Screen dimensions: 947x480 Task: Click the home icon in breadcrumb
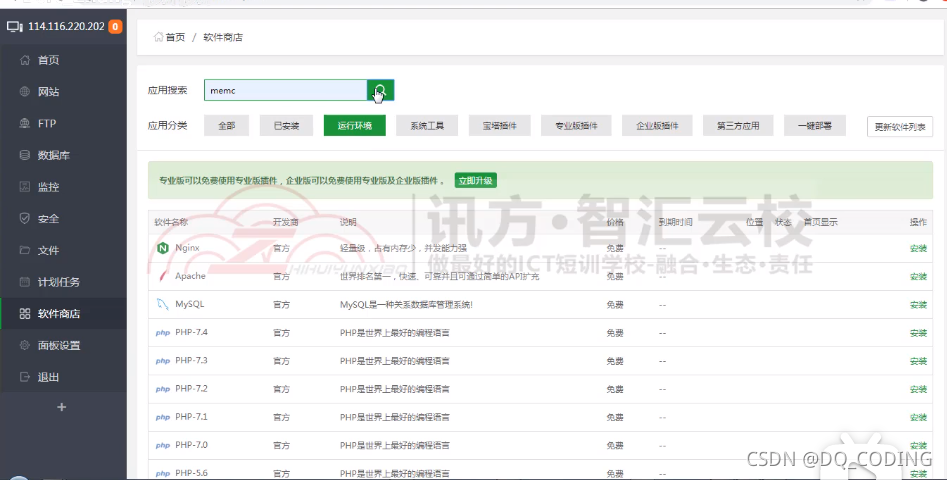[158, 37]
